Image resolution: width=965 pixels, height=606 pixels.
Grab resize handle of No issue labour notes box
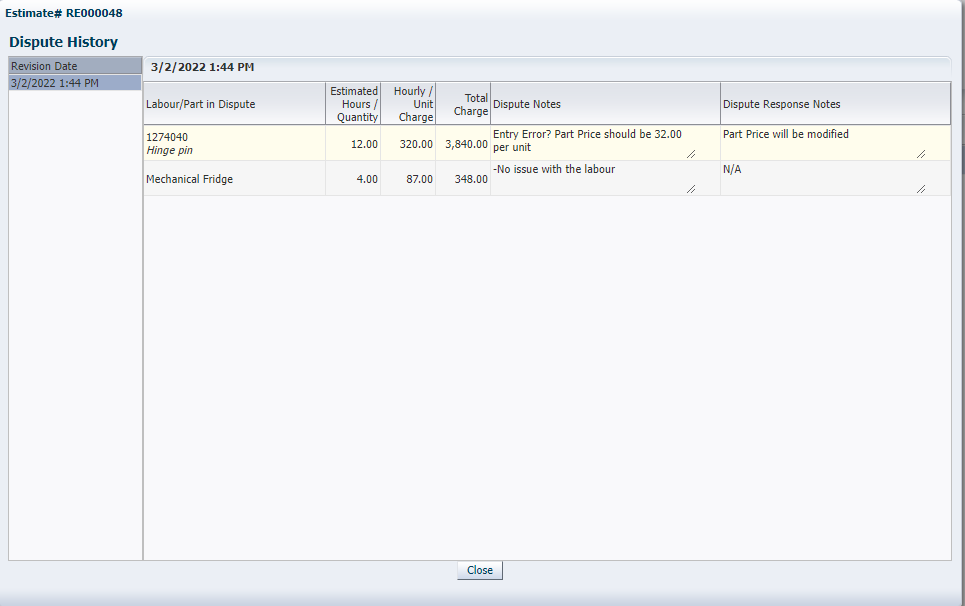coord(691,189)
